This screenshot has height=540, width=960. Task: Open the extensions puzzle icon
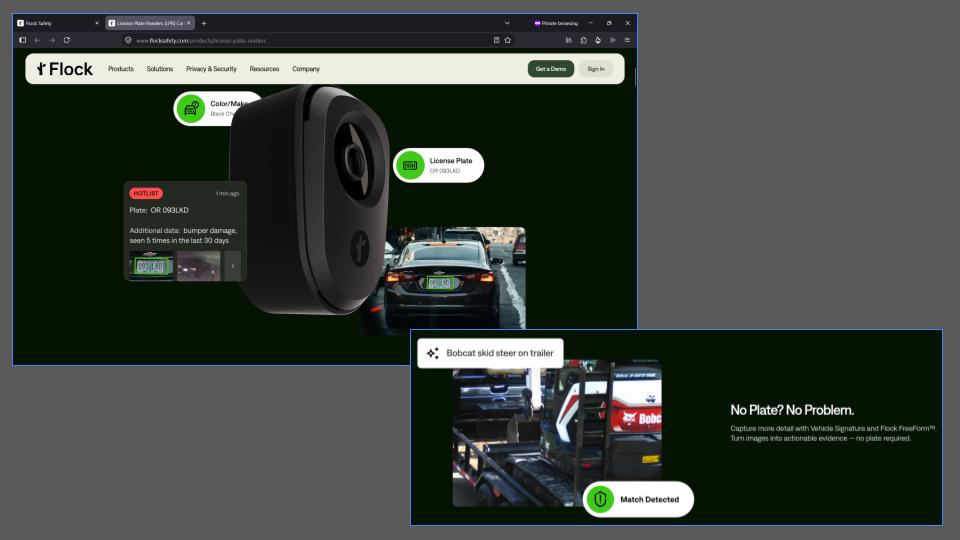click(x=583, y=40)
